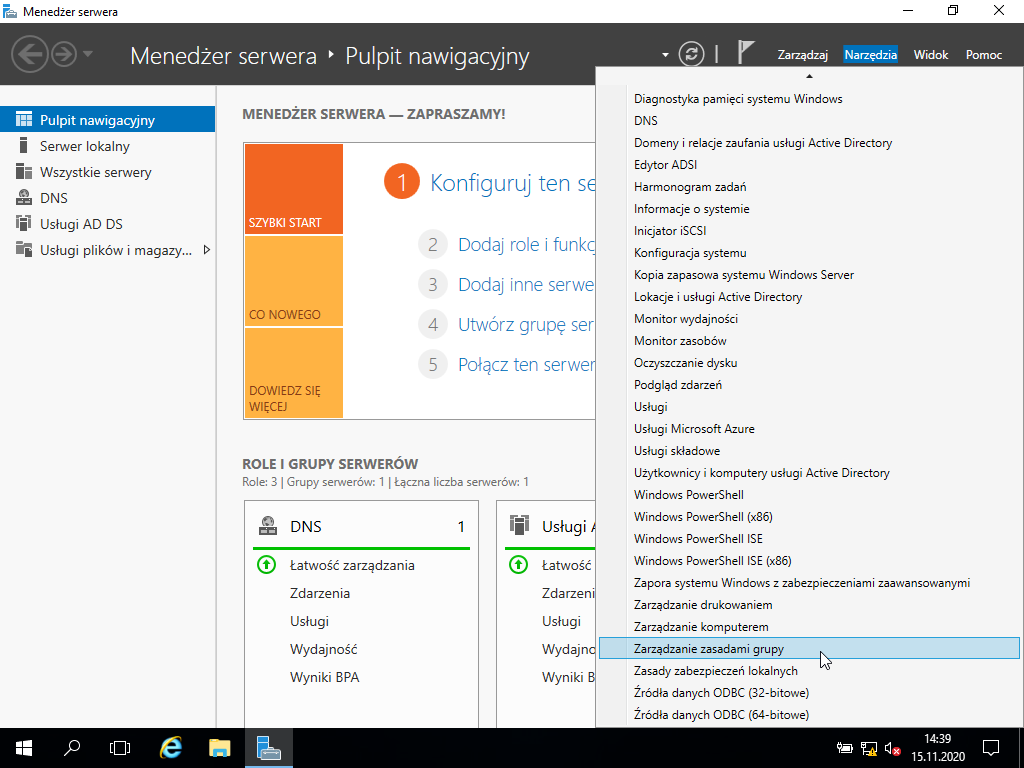
Task: Select Wszystkie serwery icon in sidebar
Action: [24, 172]
